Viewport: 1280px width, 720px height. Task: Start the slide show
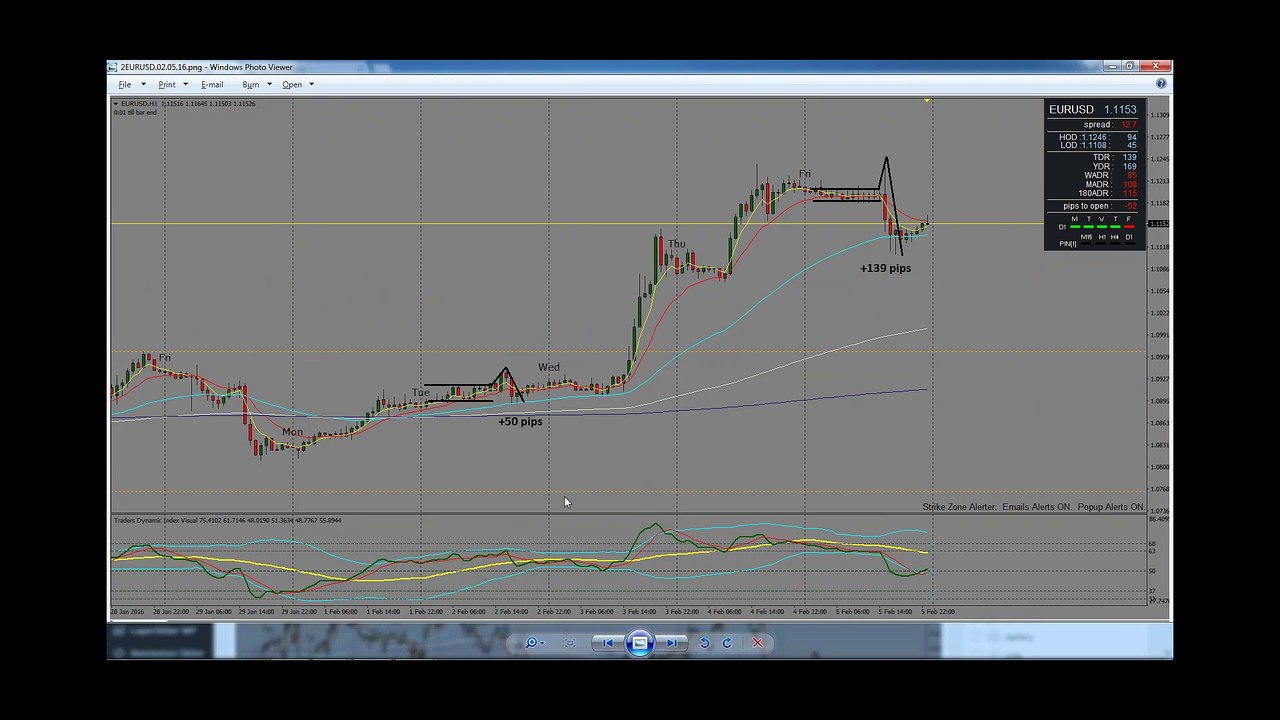pyautogui.click(x=640, y=643)
